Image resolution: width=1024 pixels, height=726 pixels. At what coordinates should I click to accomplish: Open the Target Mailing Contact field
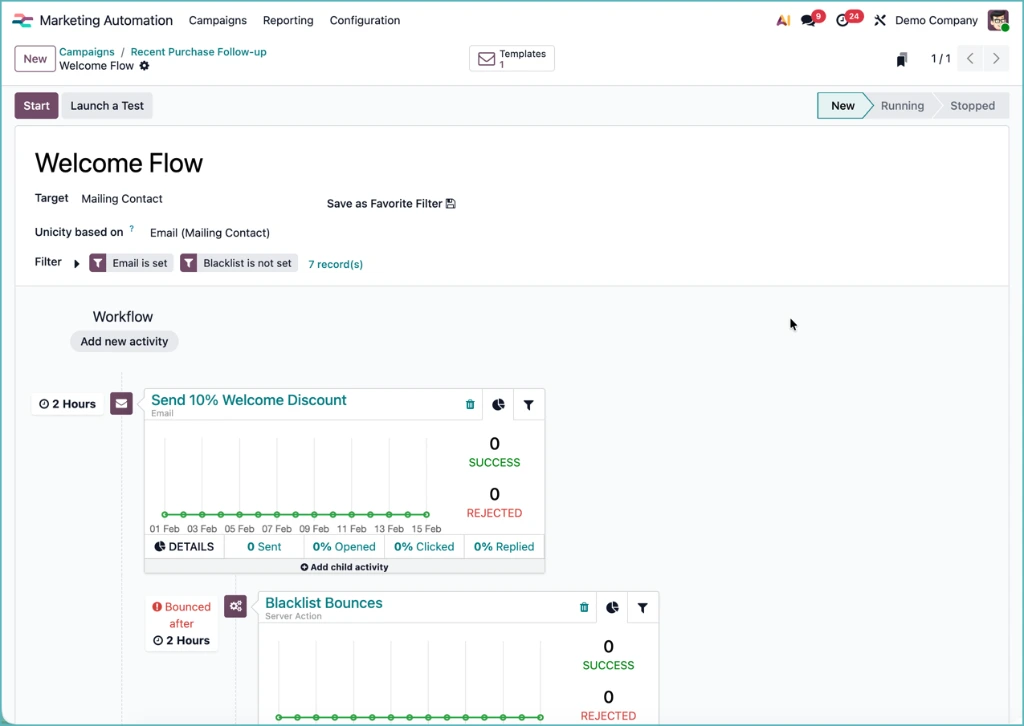[x=122, y=198]
